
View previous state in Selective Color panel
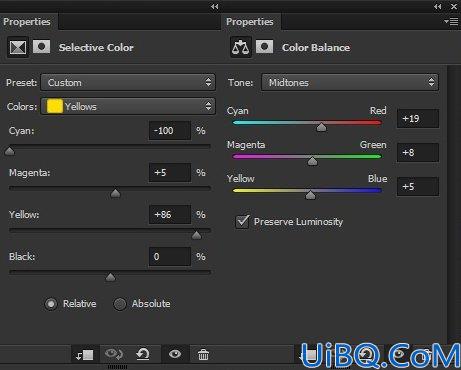point(114,354)
